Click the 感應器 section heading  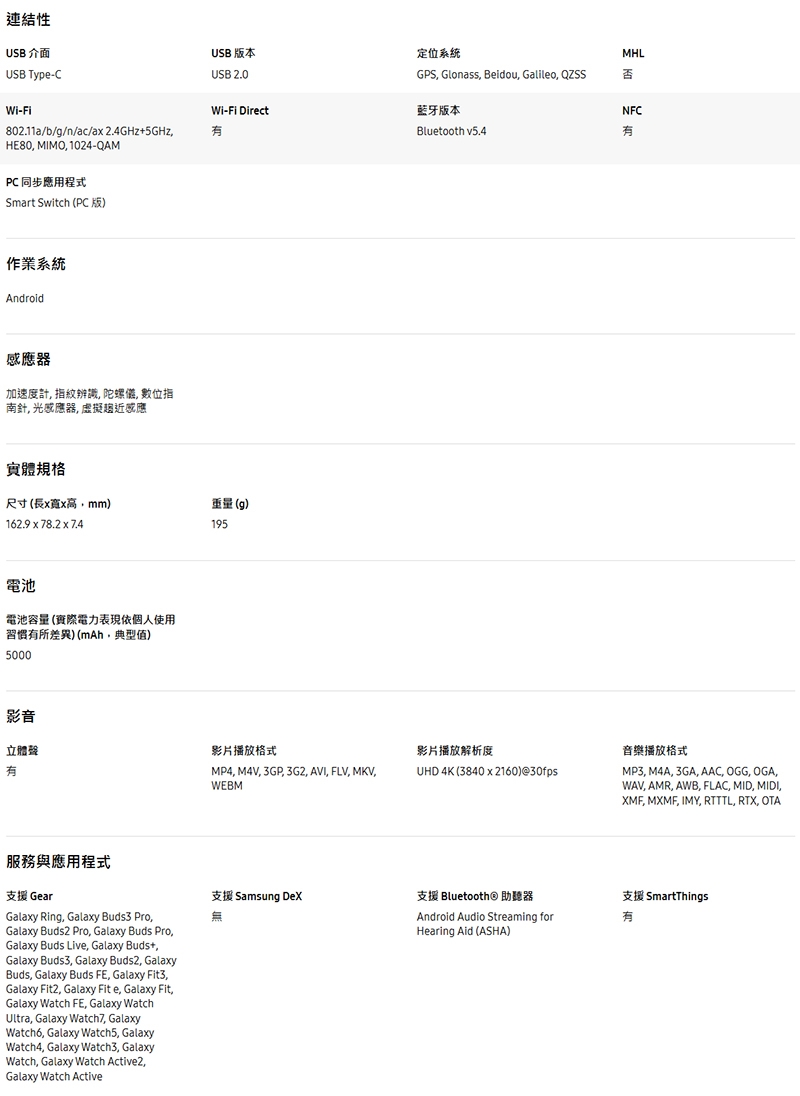tap(28, 359)
